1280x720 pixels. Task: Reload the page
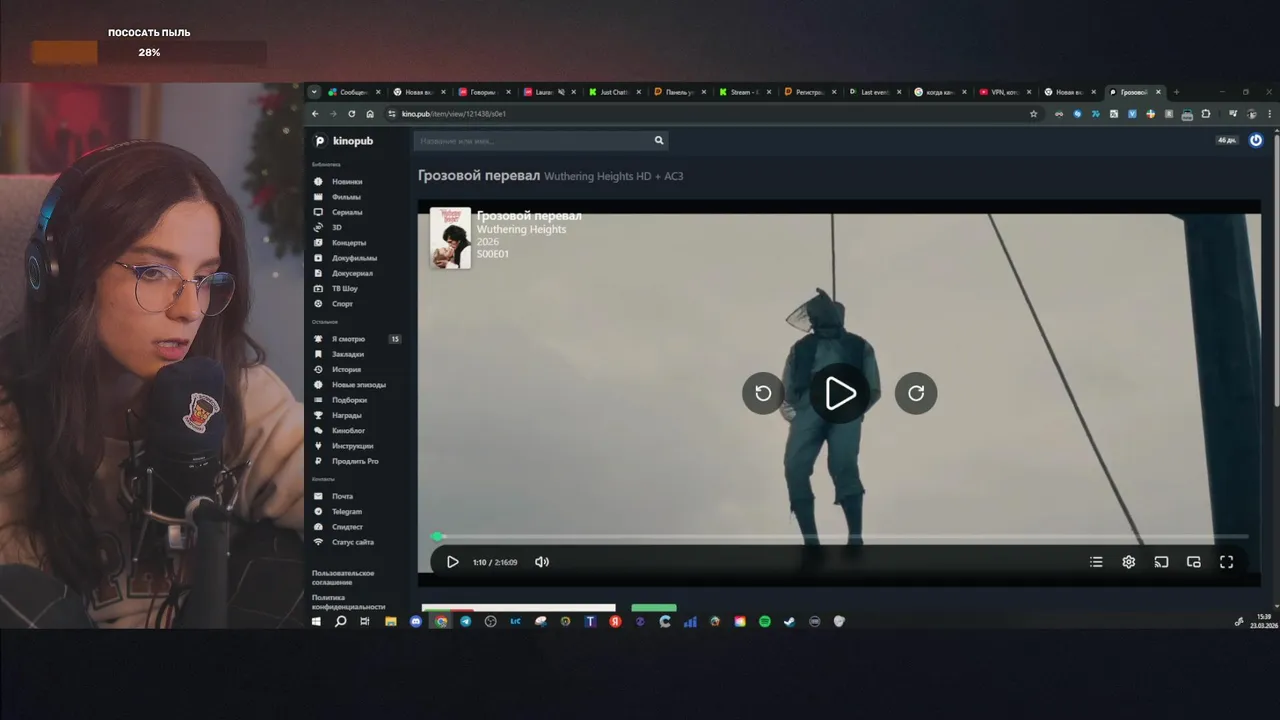(352, 114)
